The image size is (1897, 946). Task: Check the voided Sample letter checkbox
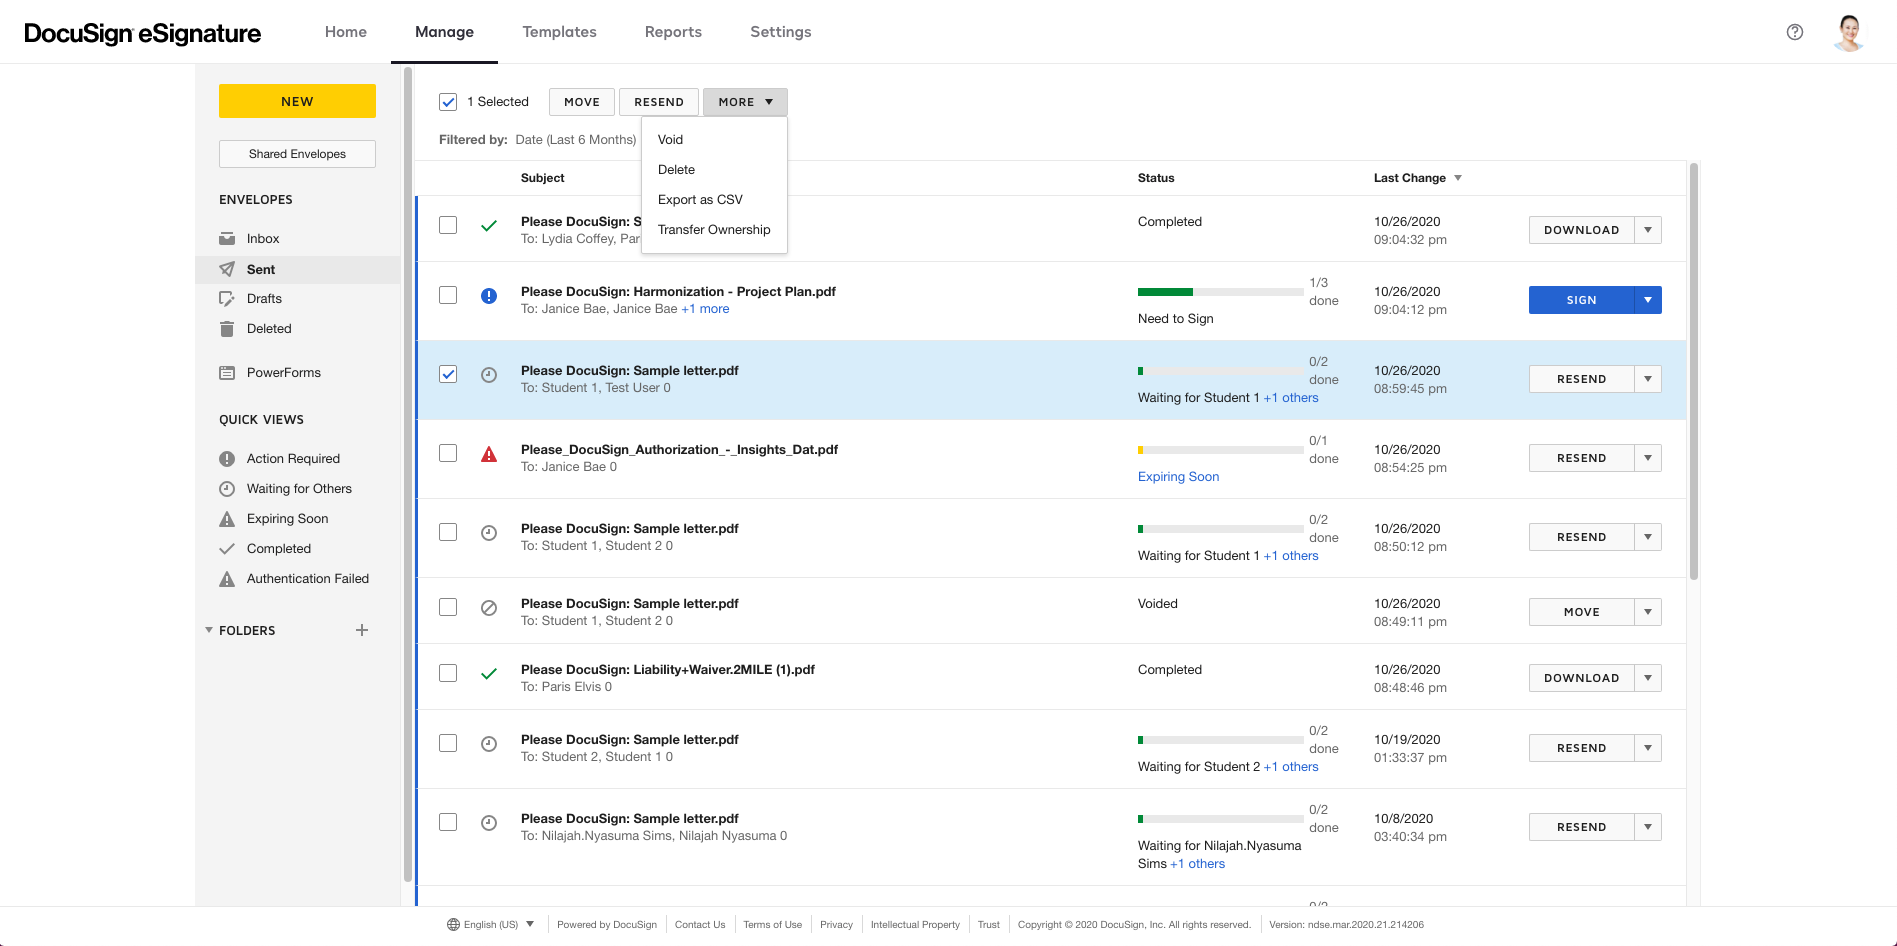448,607
